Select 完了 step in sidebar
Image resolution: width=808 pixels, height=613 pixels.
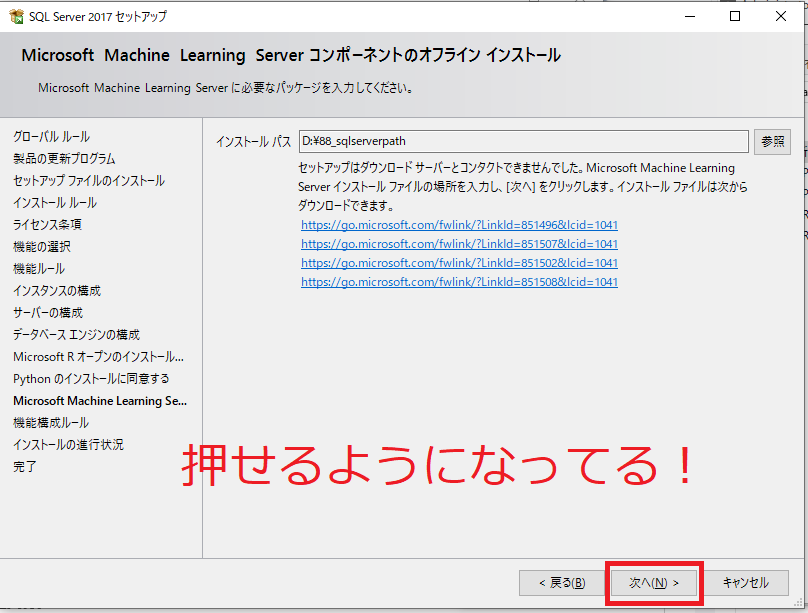[x=25, y=467]
